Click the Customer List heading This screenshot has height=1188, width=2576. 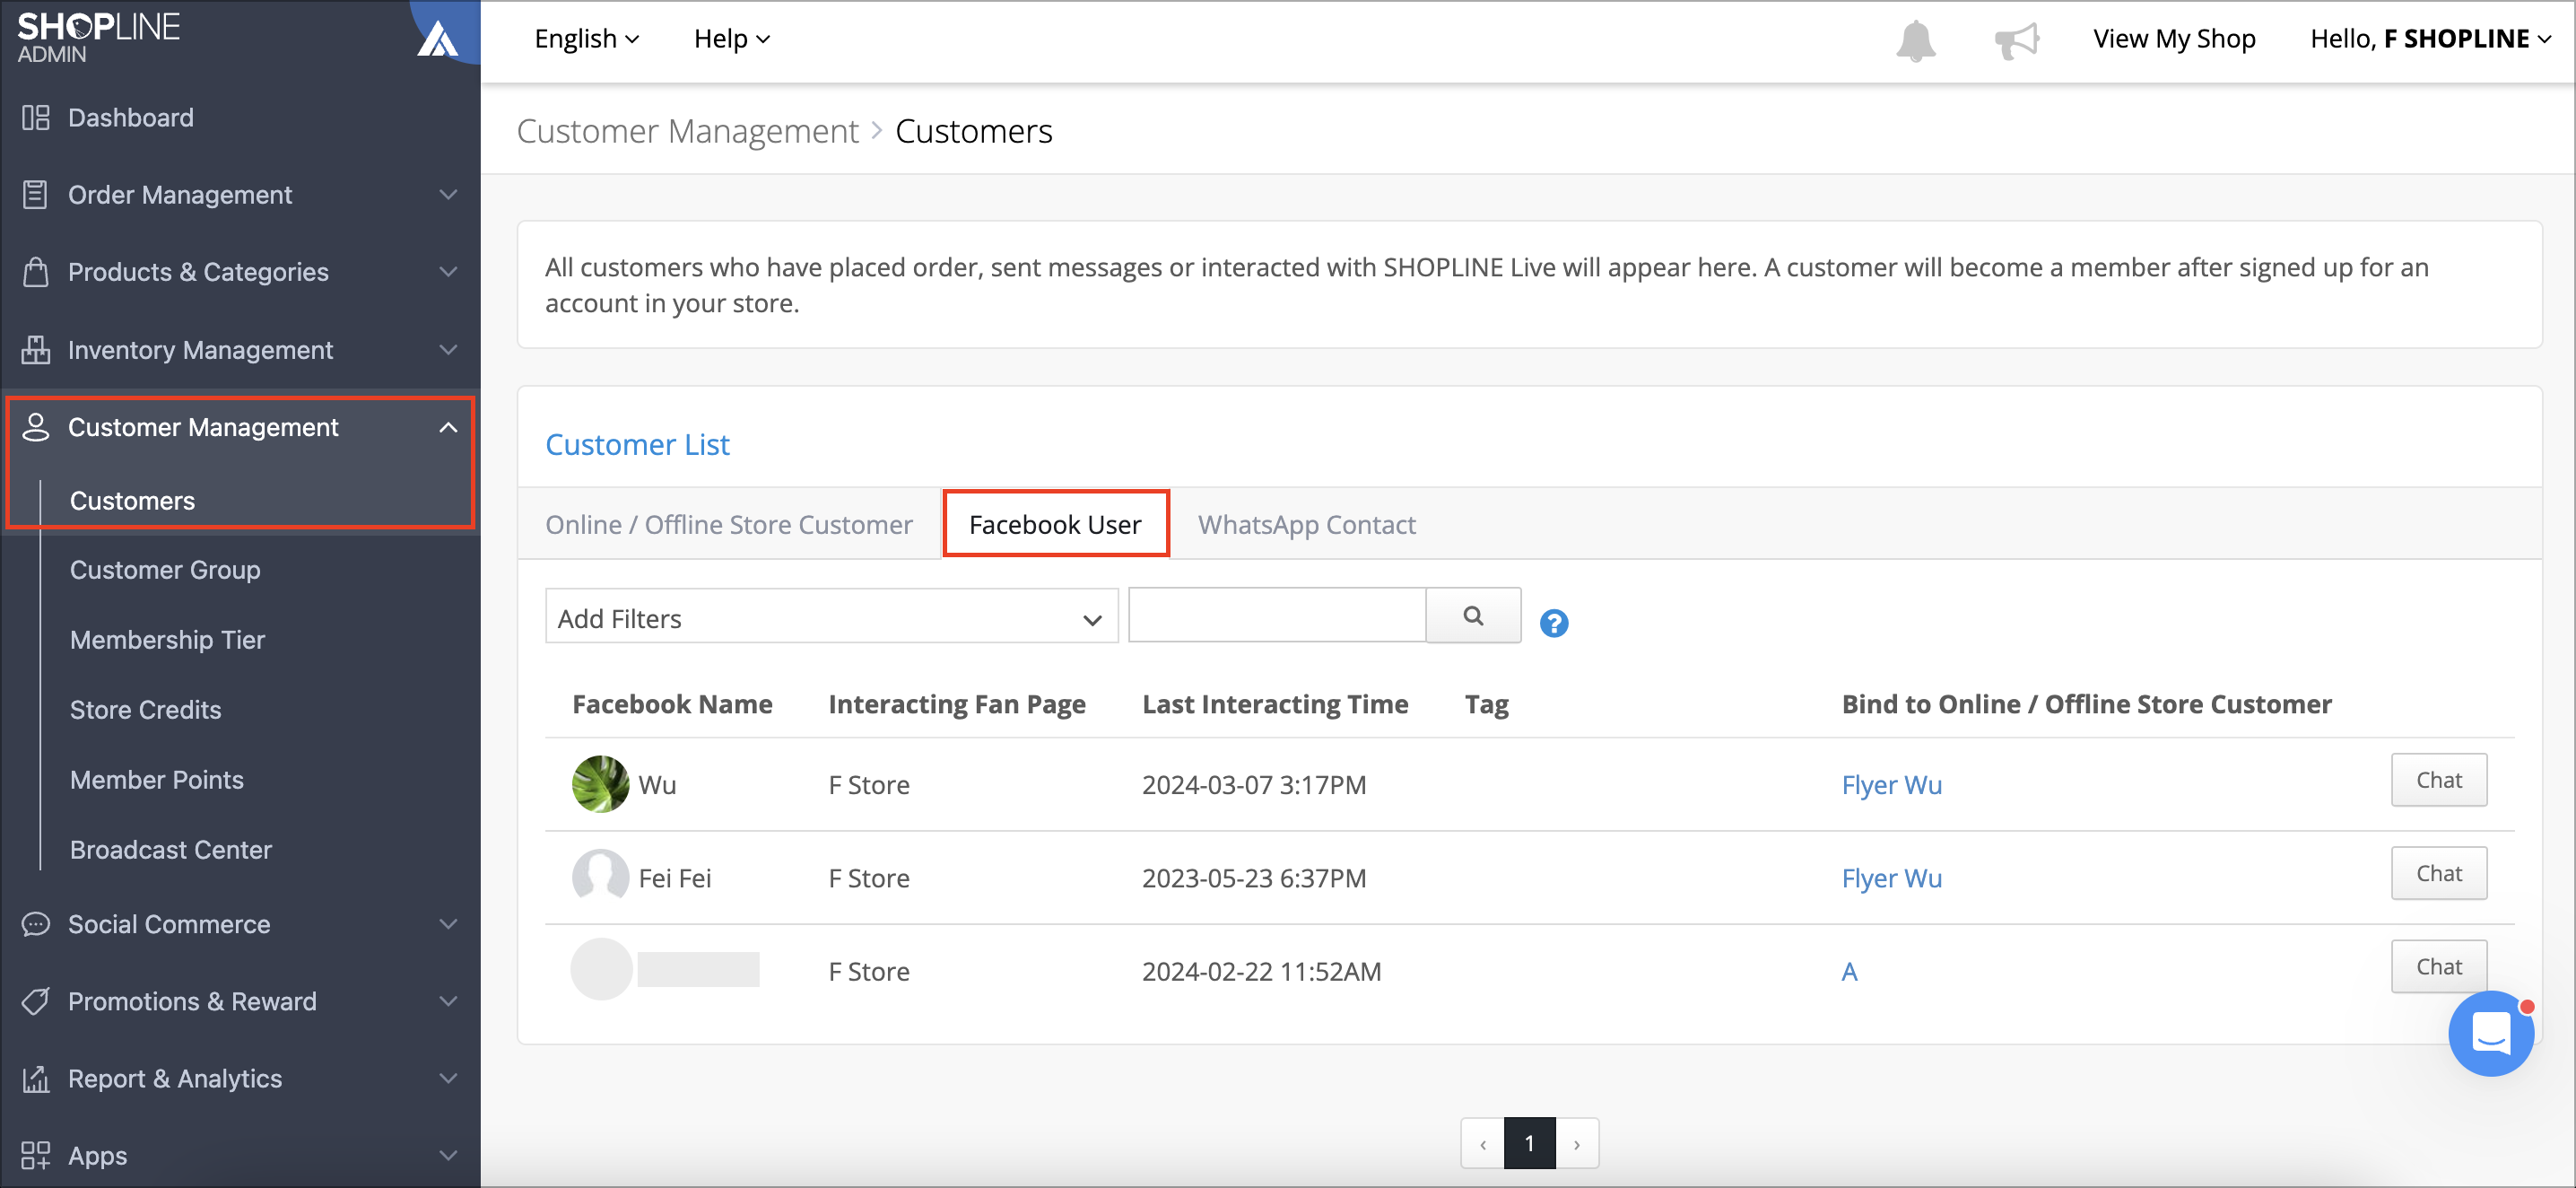pos(637,444)
